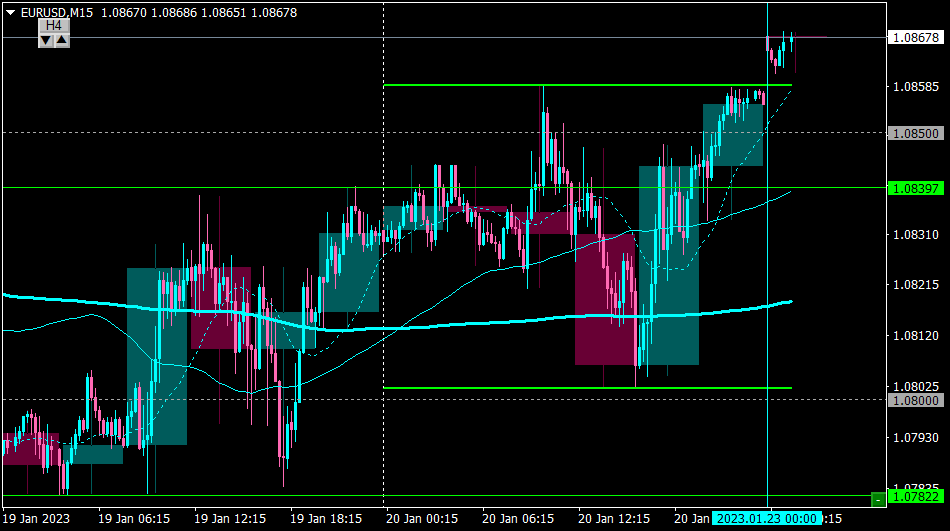Select the green 1.07822 price label
950x531 pixels.
click(x=915, y=497)
